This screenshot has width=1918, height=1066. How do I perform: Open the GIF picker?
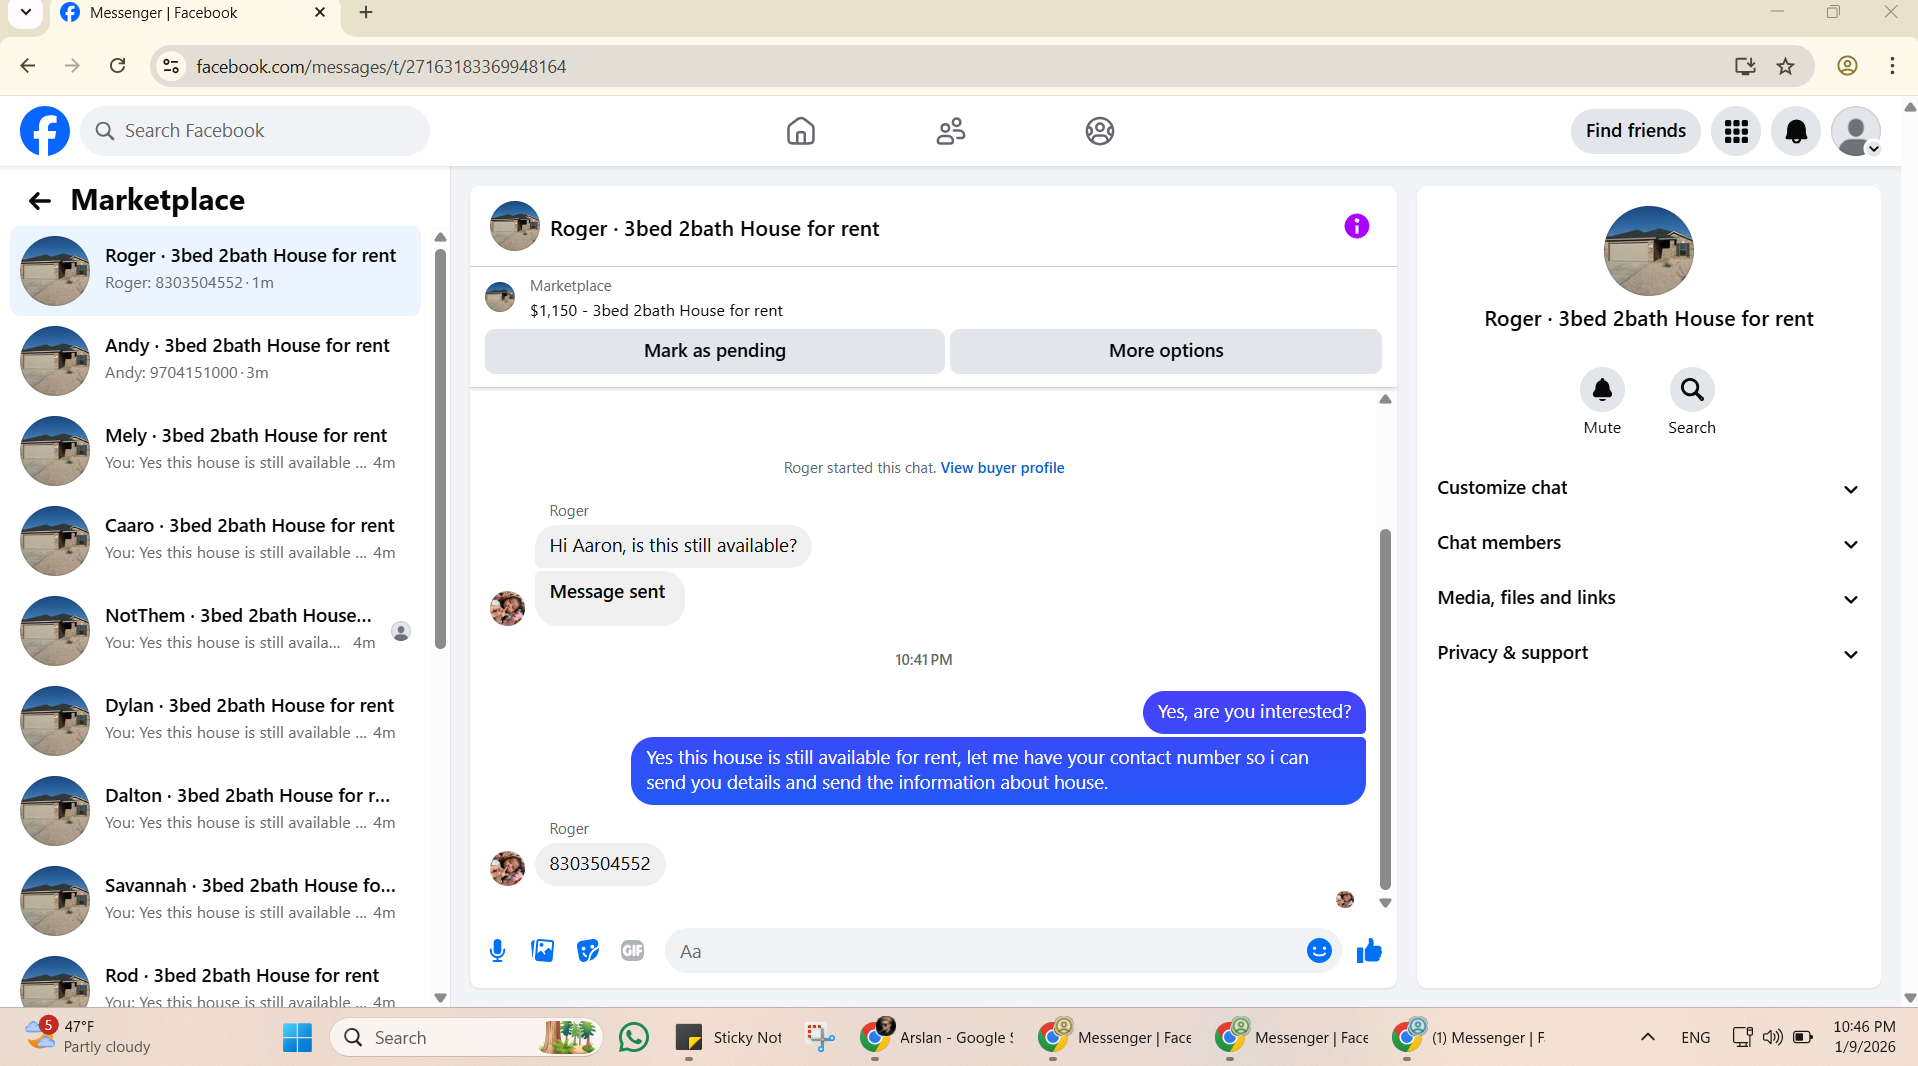tap(632, 951)
